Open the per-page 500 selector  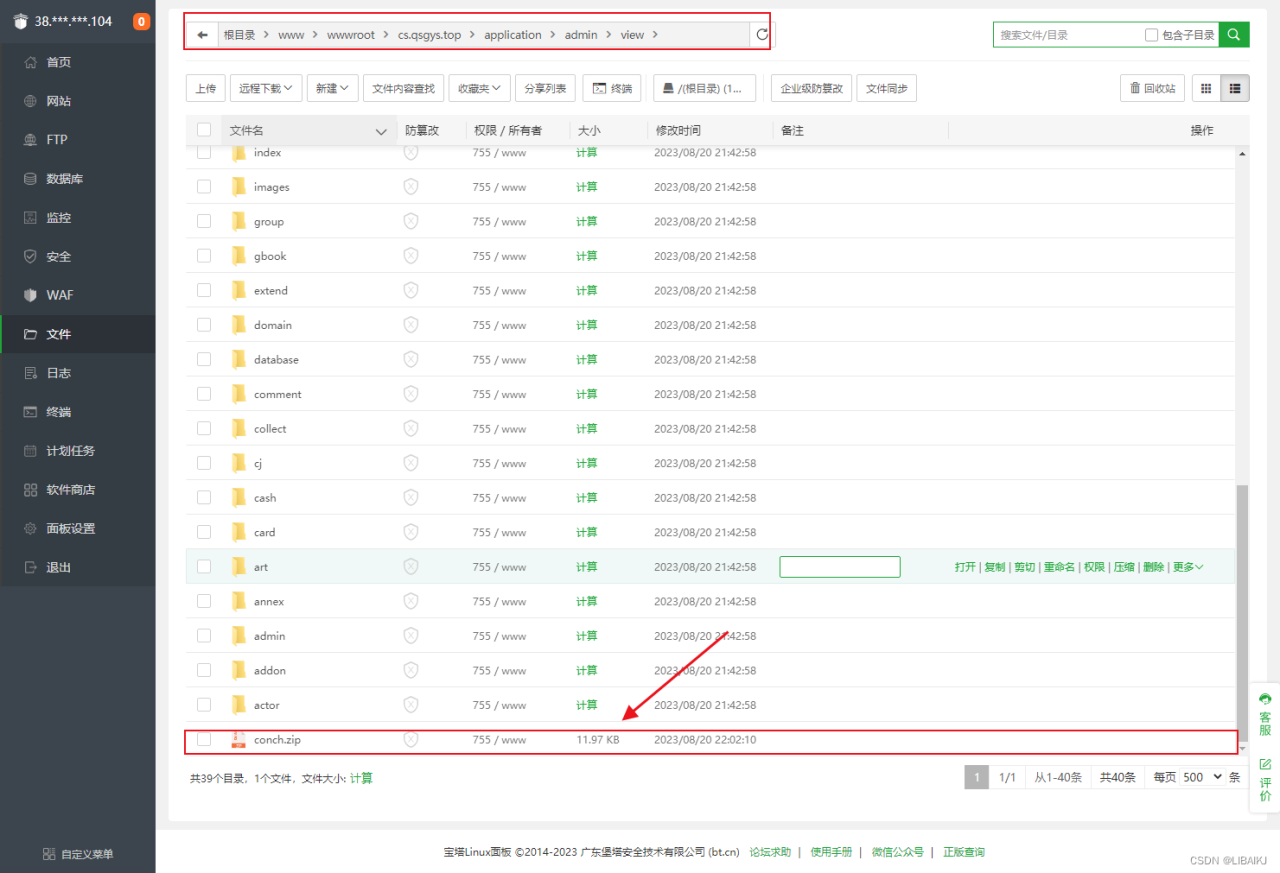pyautogui.click(x=1202, y=777)
